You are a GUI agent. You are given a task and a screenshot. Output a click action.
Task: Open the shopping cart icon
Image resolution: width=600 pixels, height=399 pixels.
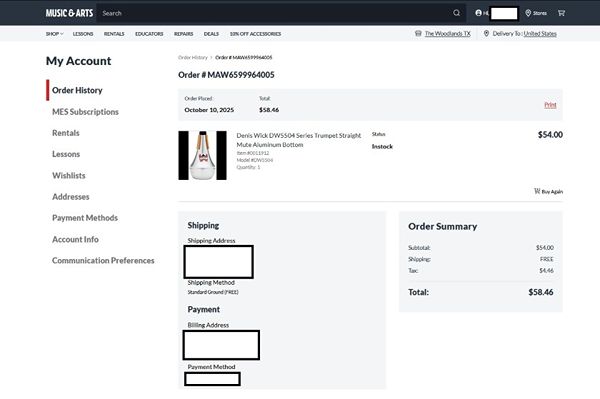click(x=561, y=13)
